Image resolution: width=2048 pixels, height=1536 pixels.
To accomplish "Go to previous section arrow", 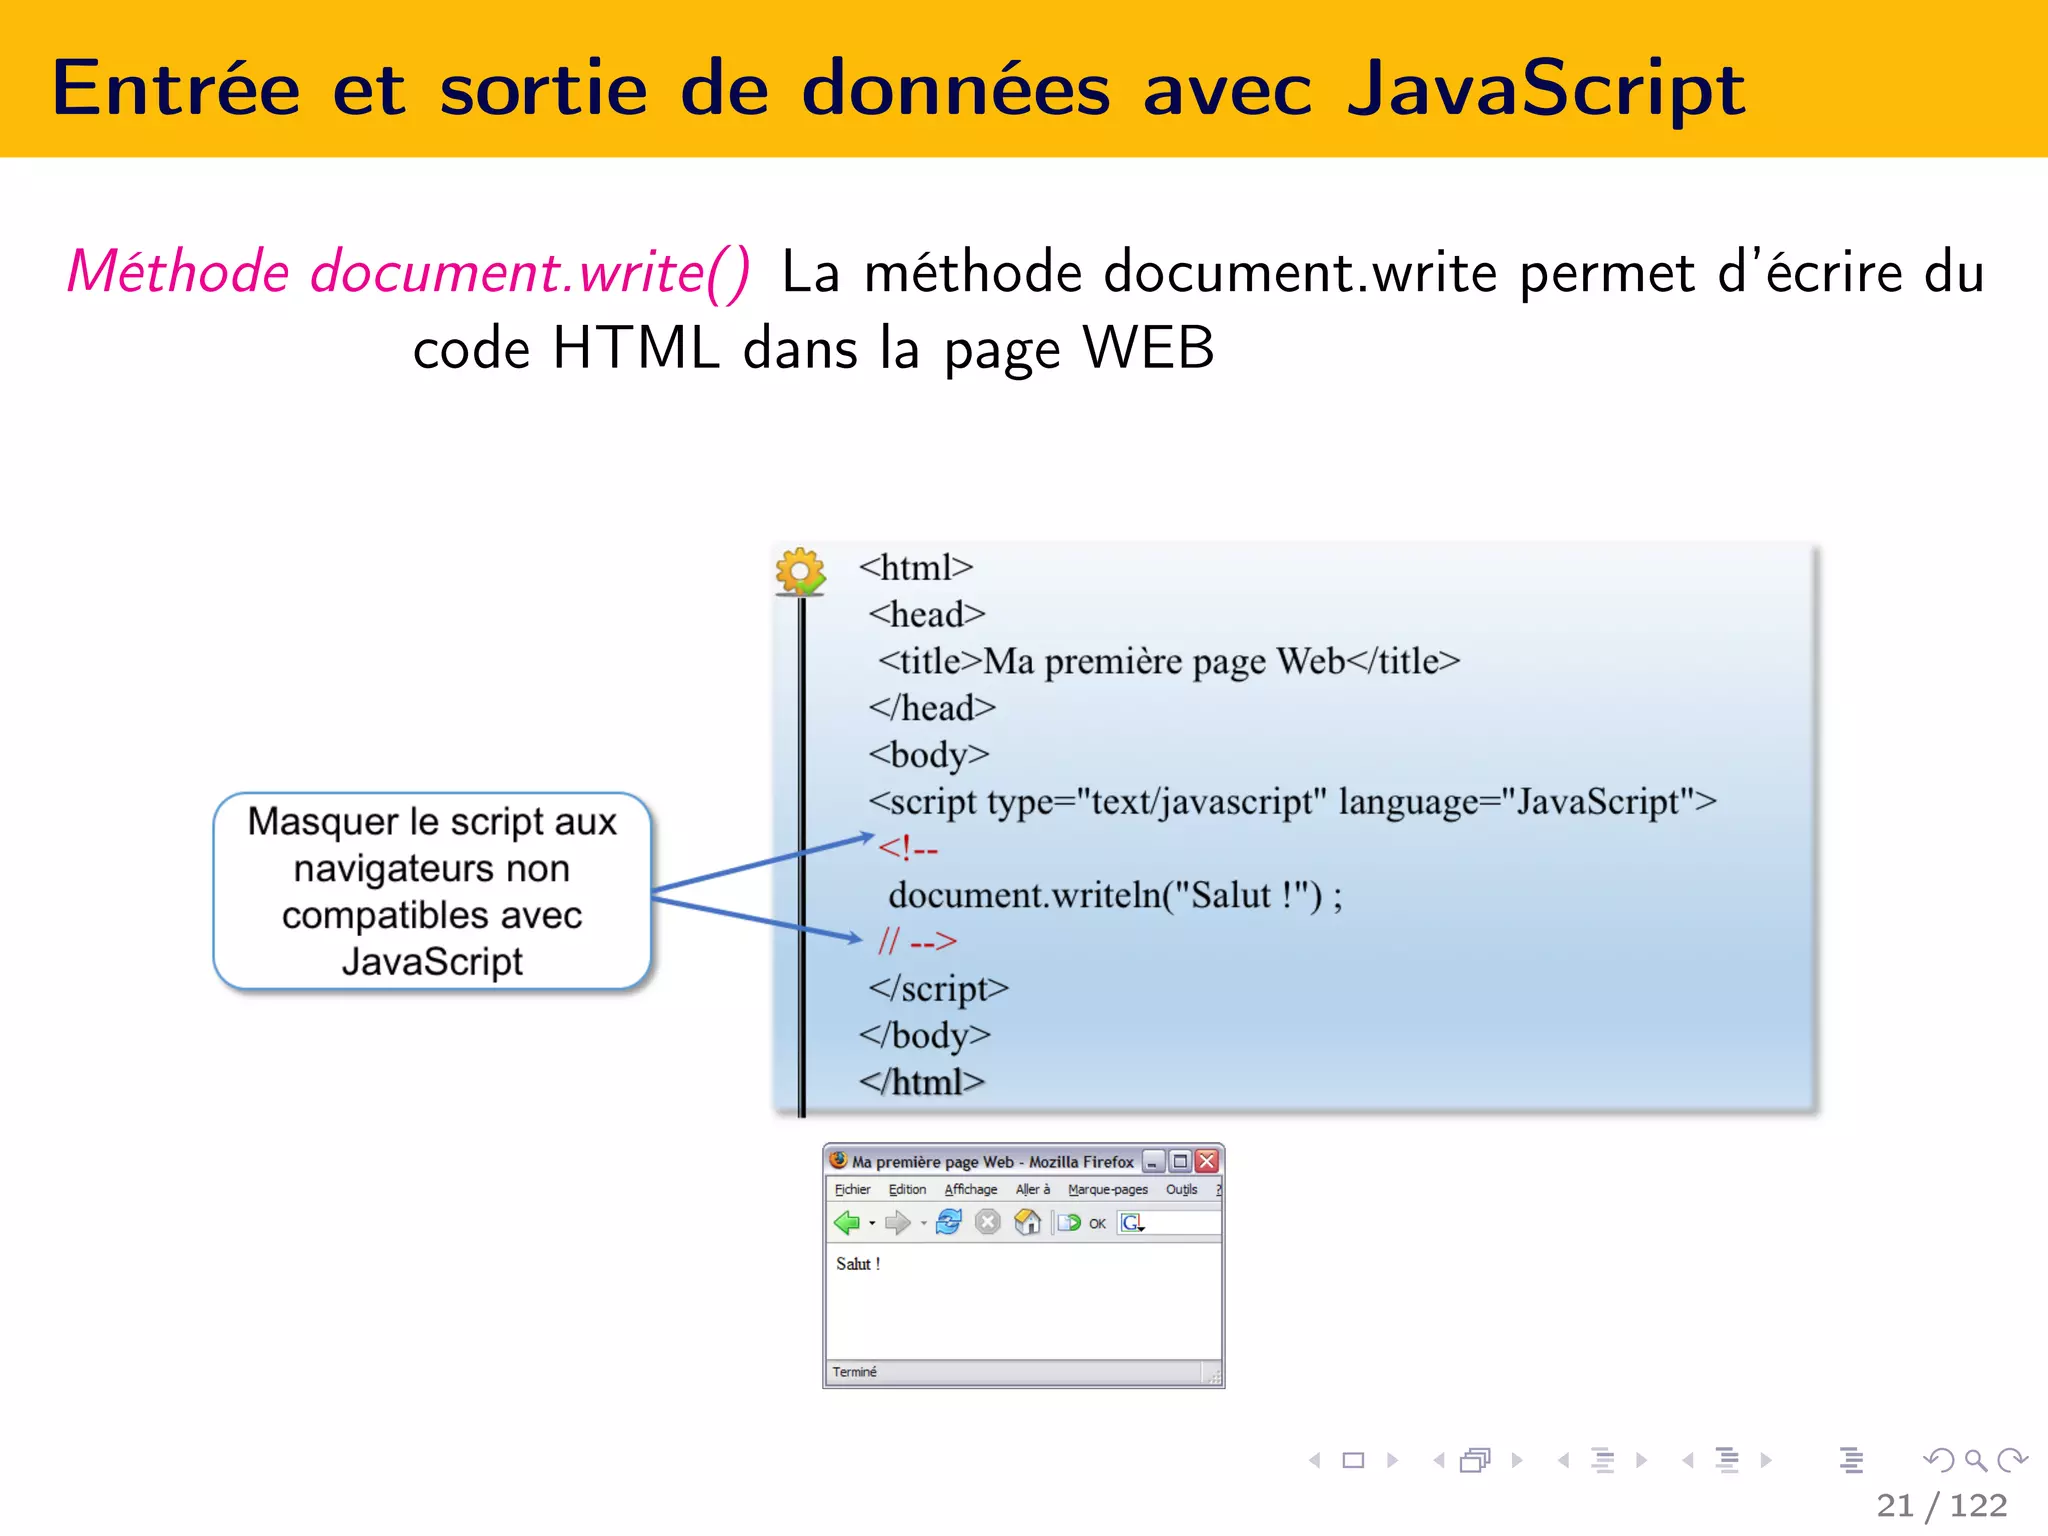I will point(1688,1460).
